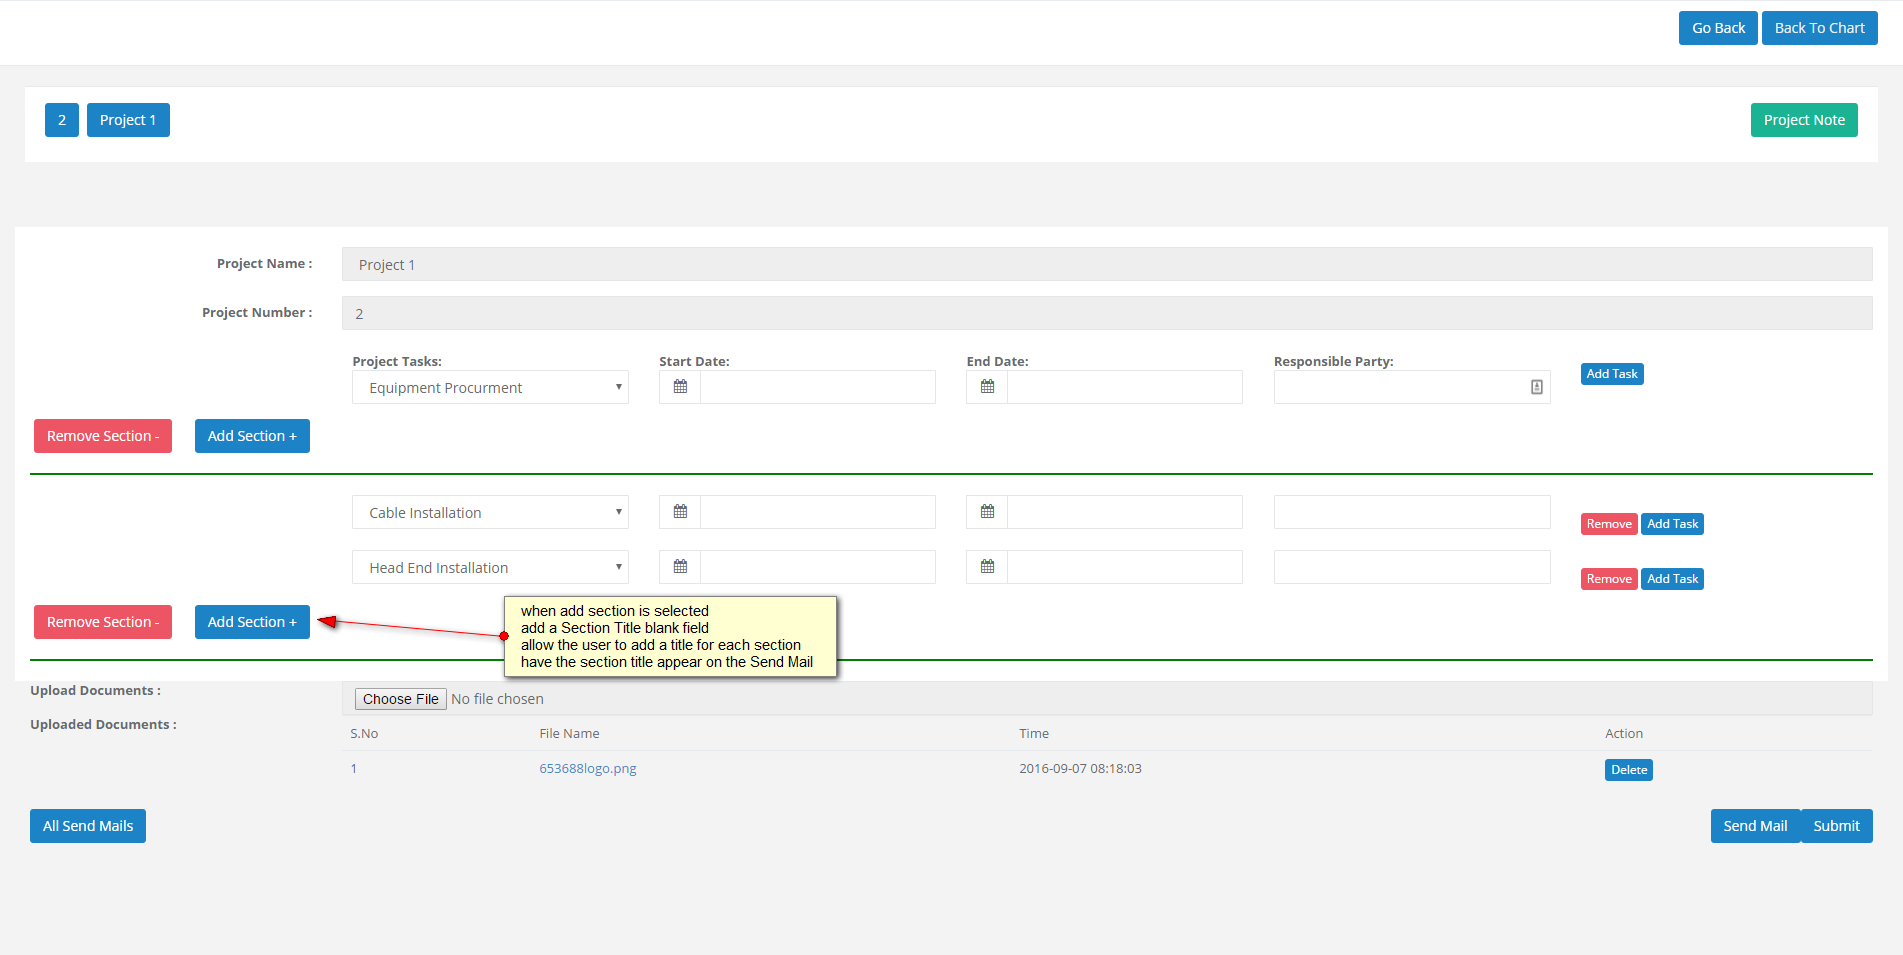The width and height of the screenshot is (1903, 955).
Task: Expand the Cable Installation task dropdown
Action: [490, 512]
